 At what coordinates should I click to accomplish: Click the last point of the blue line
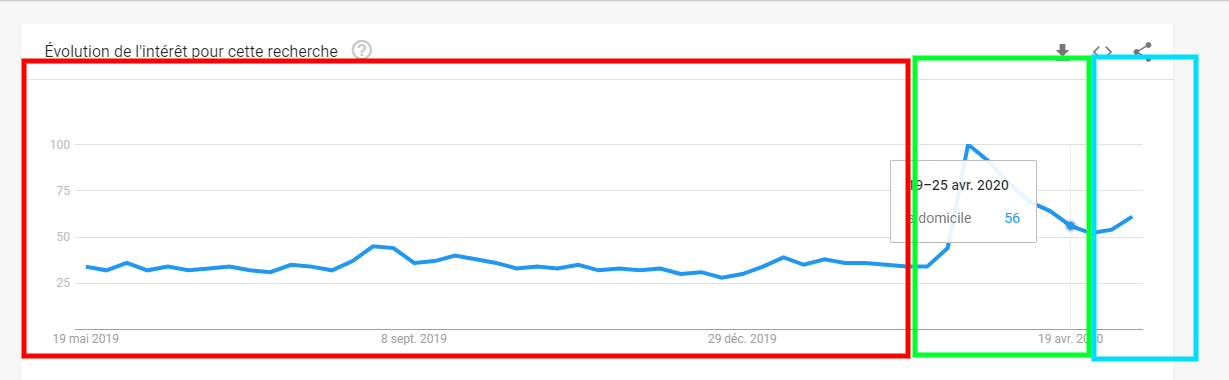click(1131, 217)
